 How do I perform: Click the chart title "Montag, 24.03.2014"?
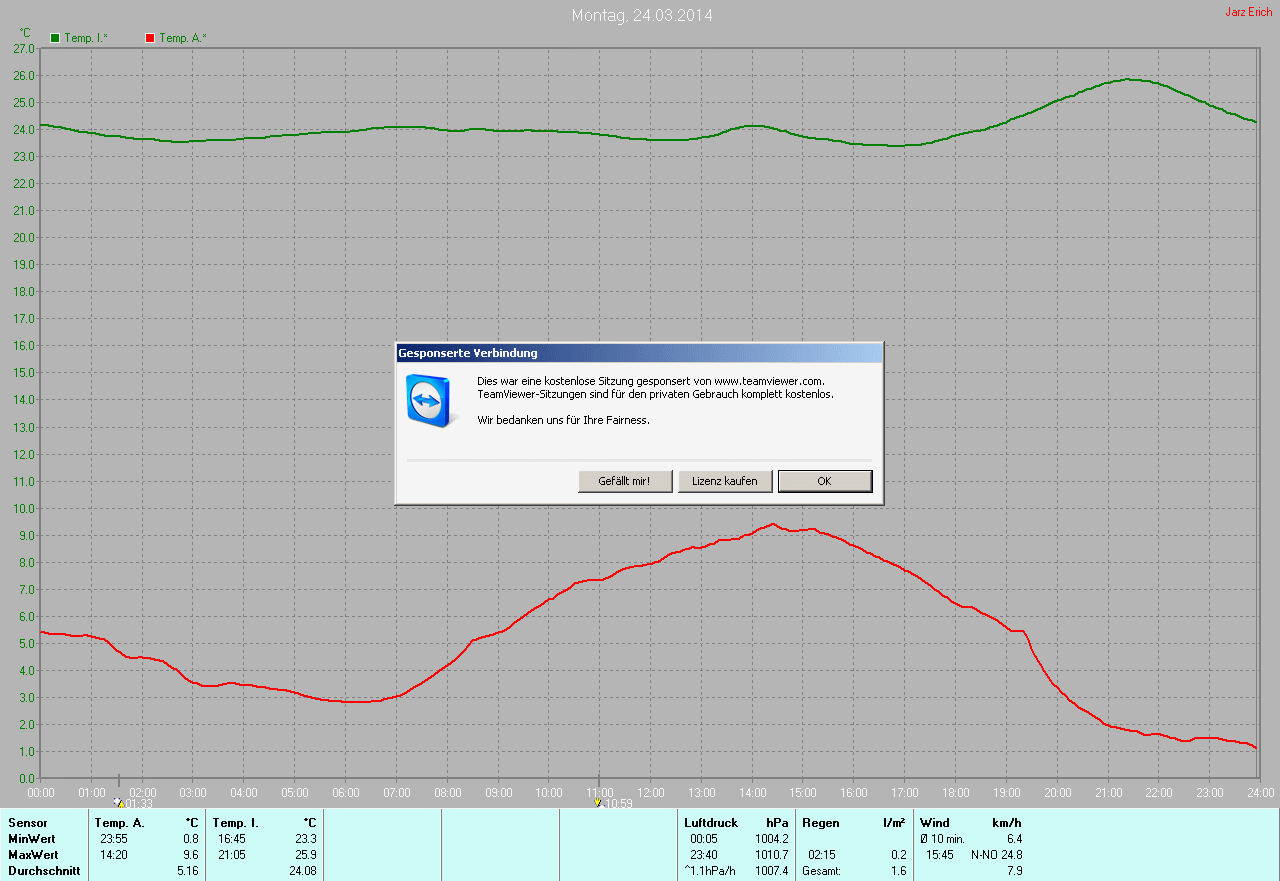642,15
